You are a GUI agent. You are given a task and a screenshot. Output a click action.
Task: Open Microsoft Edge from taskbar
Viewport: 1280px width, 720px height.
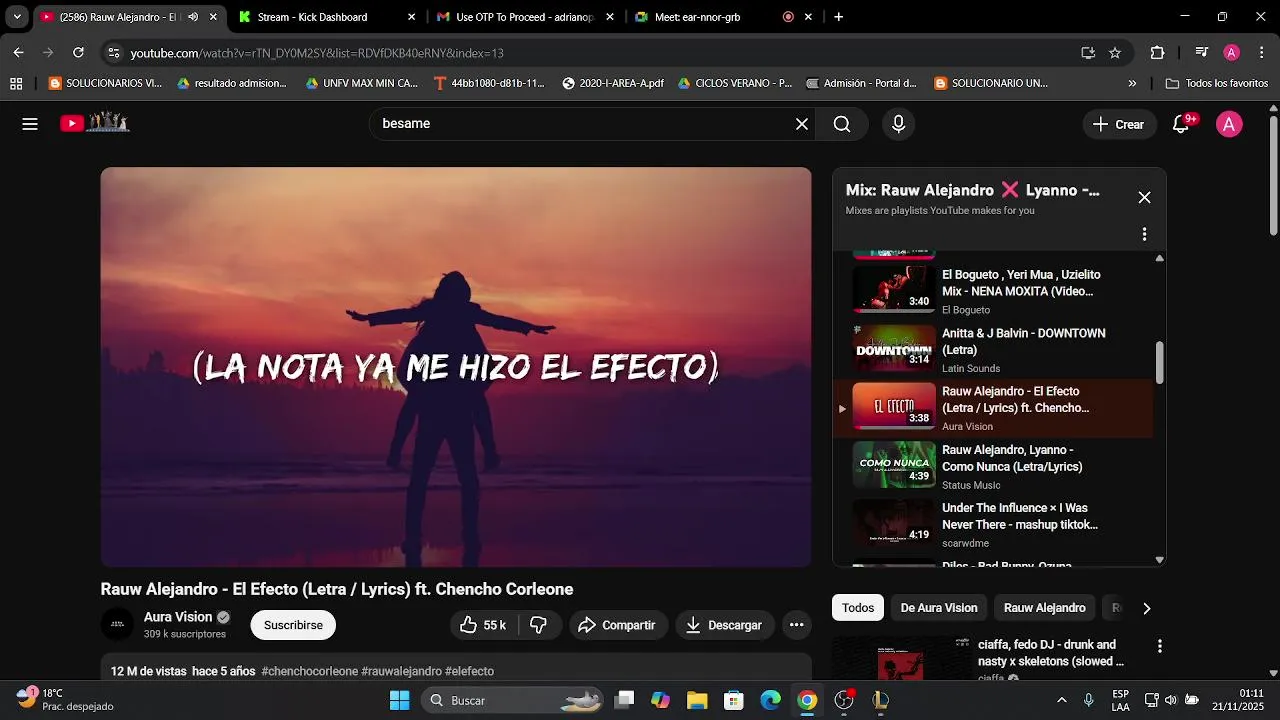[x=770, y=700]
